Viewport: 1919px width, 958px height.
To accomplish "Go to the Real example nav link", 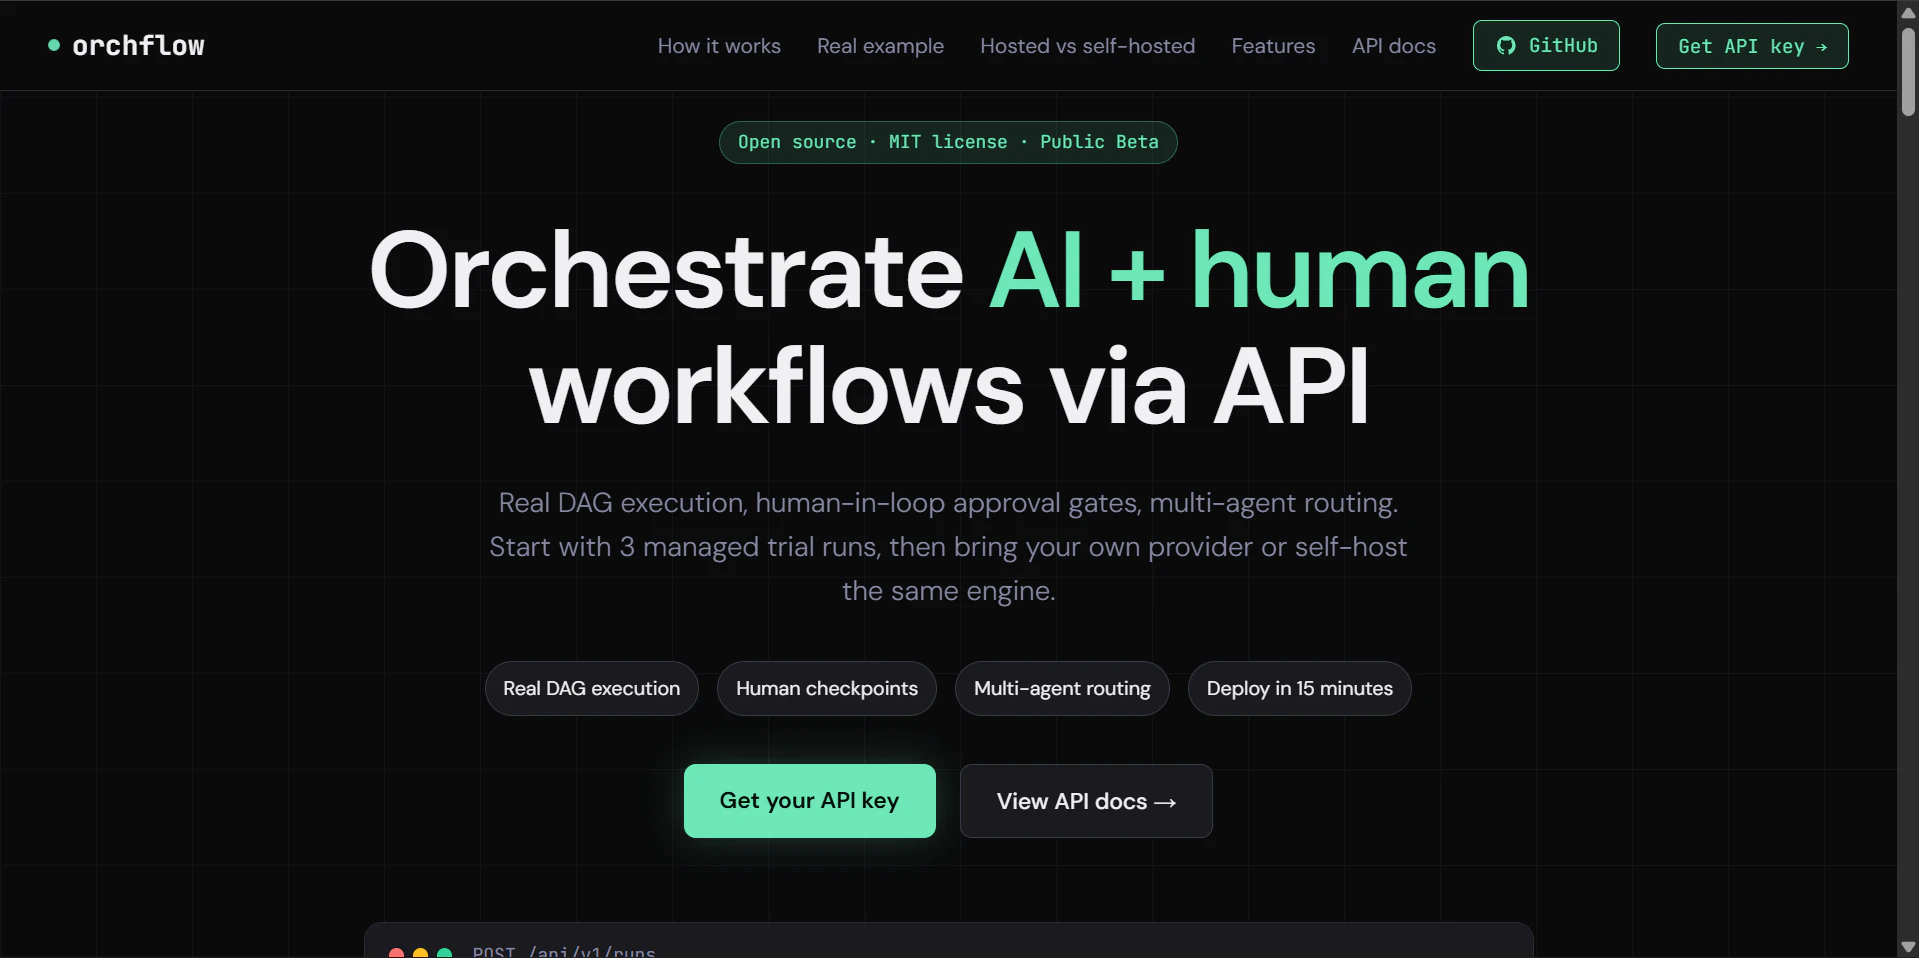I will [880, 46].
